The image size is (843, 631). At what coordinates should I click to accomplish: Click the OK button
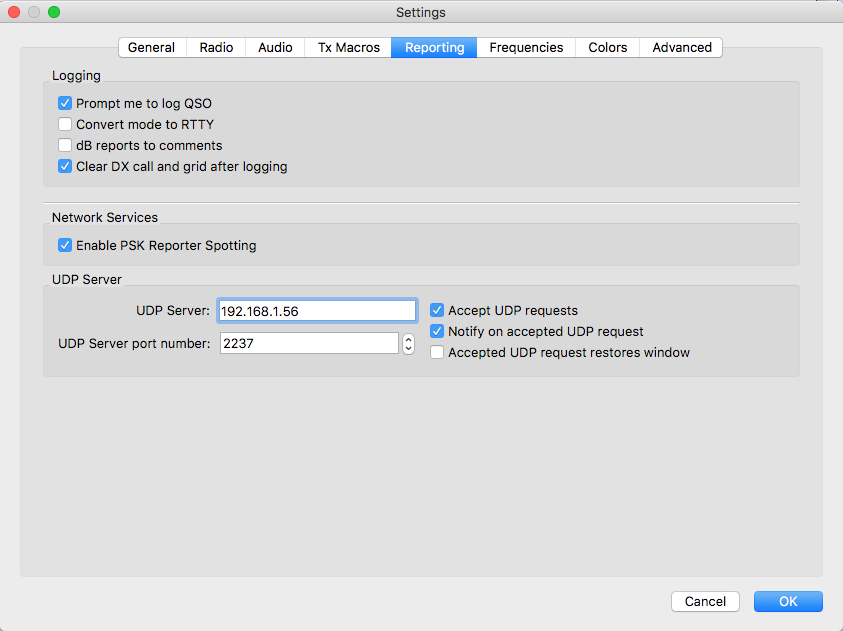point(788,601)
